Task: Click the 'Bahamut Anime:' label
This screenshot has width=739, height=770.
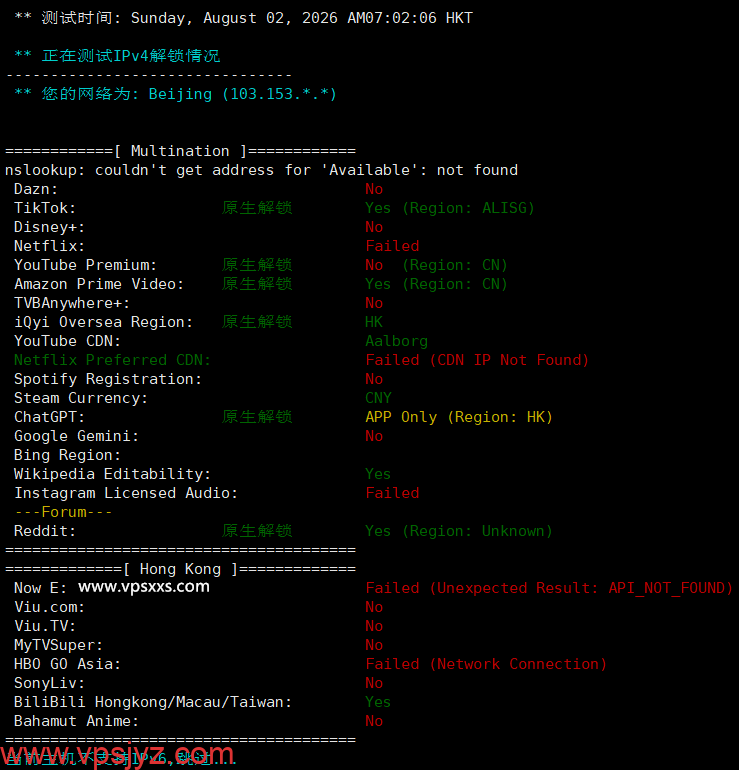Action: coord(76,721)
